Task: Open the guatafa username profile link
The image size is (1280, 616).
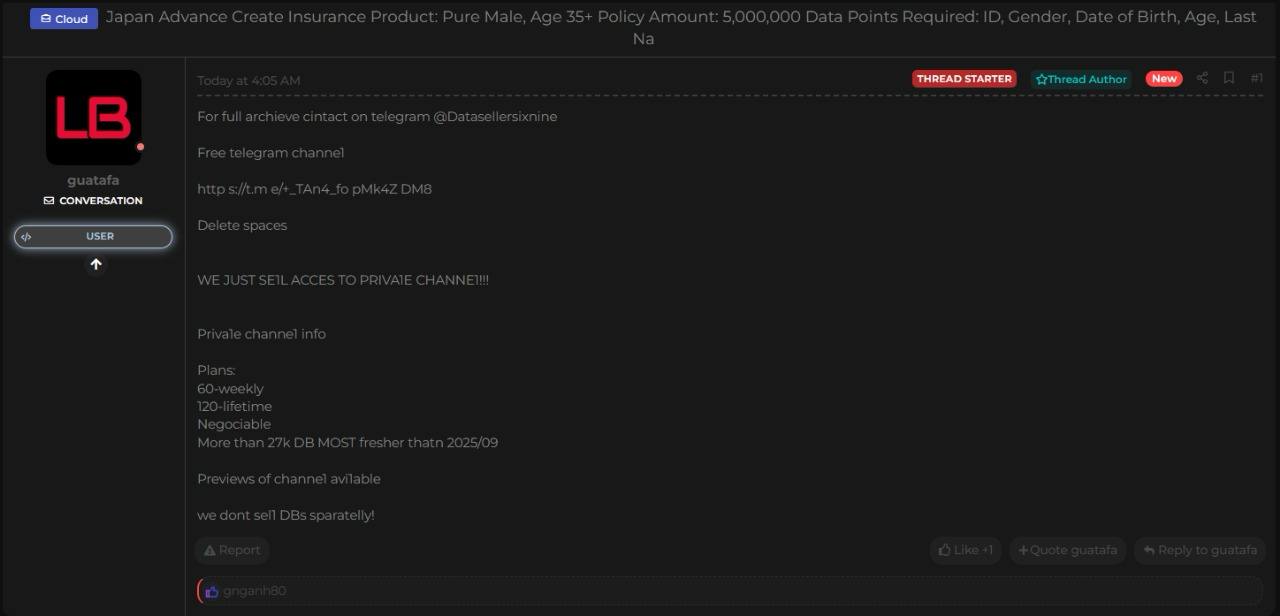Action: coord(93,180)
